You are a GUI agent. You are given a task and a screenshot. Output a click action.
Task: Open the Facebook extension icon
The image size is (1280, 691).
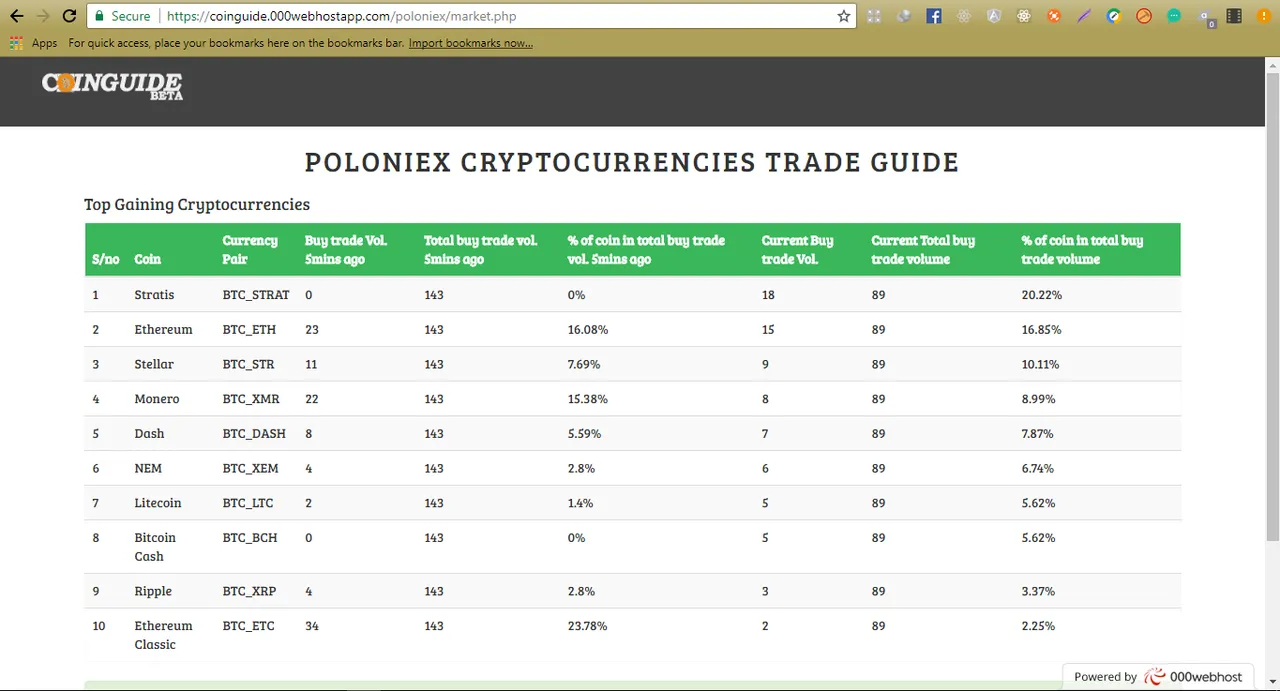(934, 16)
